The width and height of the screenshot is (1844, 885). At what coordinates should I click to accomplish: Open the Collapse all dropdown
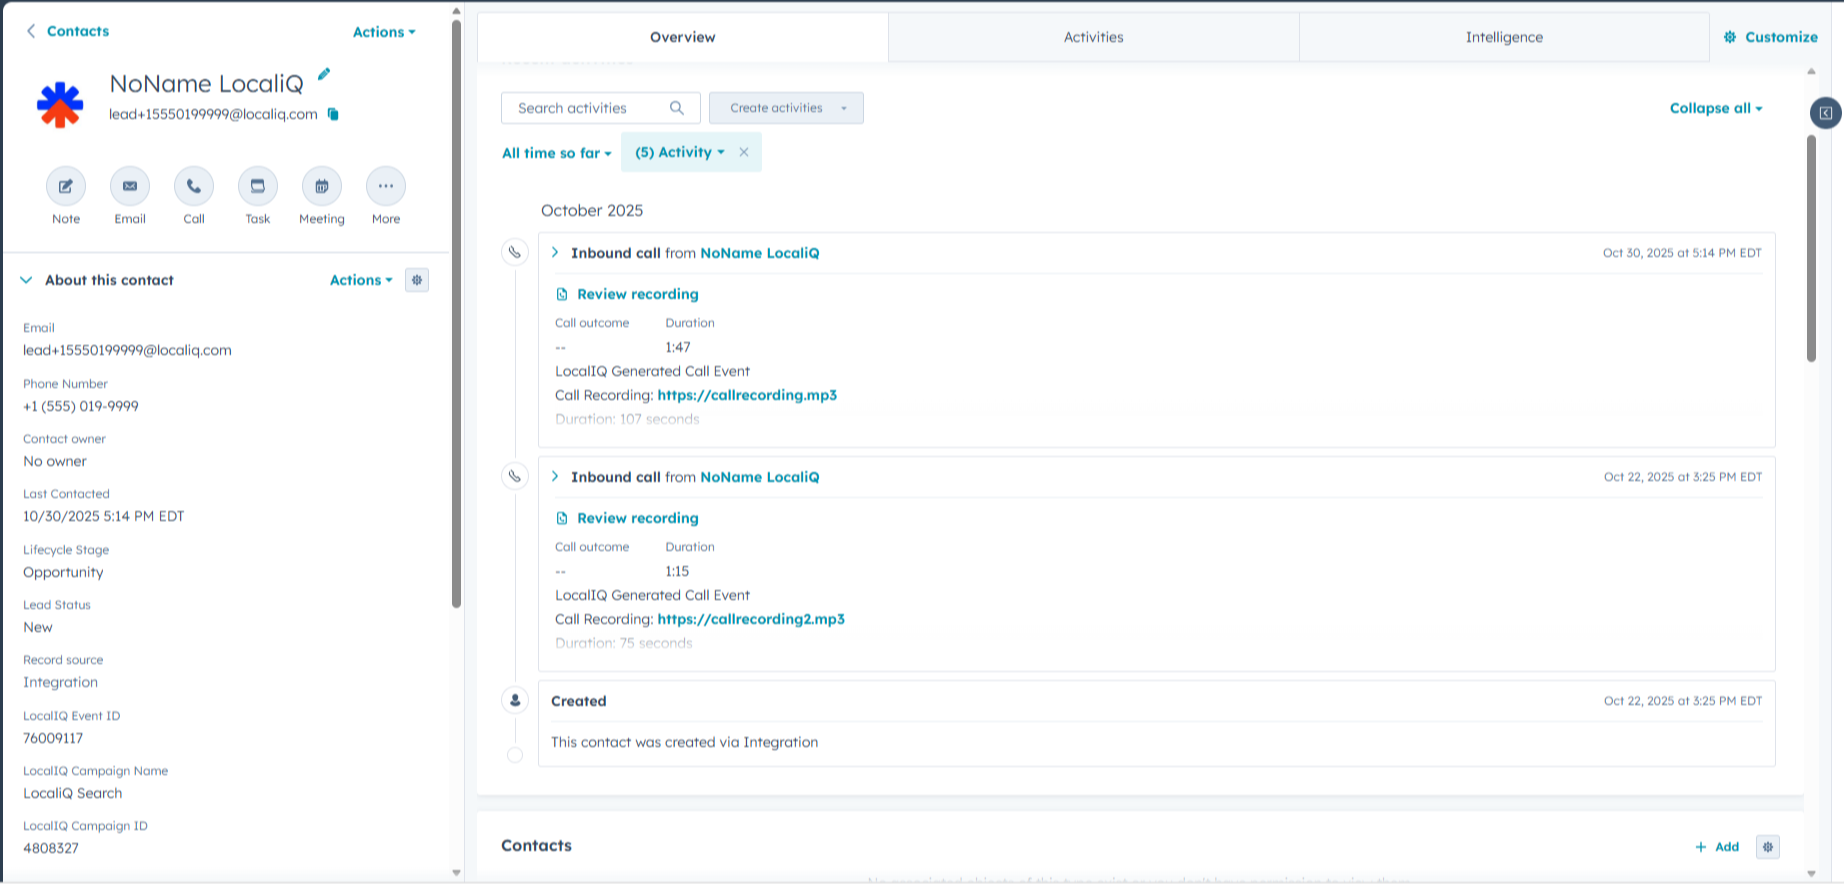[1716, 108]
